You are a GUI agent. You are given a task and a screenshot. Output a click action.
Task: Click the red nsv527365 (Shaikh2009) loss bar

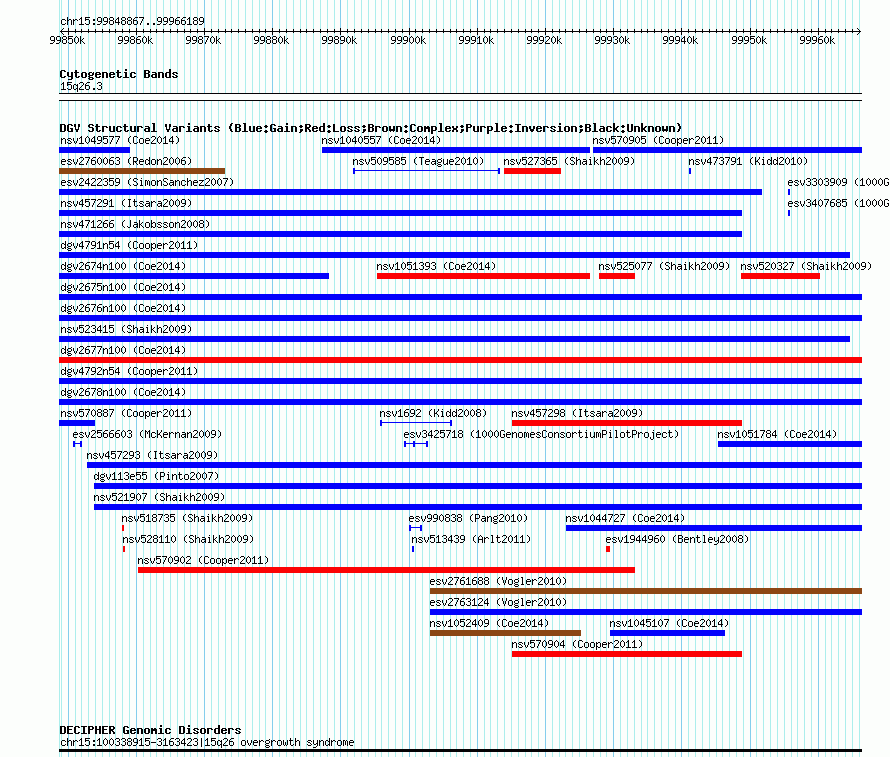coord(532,171)
